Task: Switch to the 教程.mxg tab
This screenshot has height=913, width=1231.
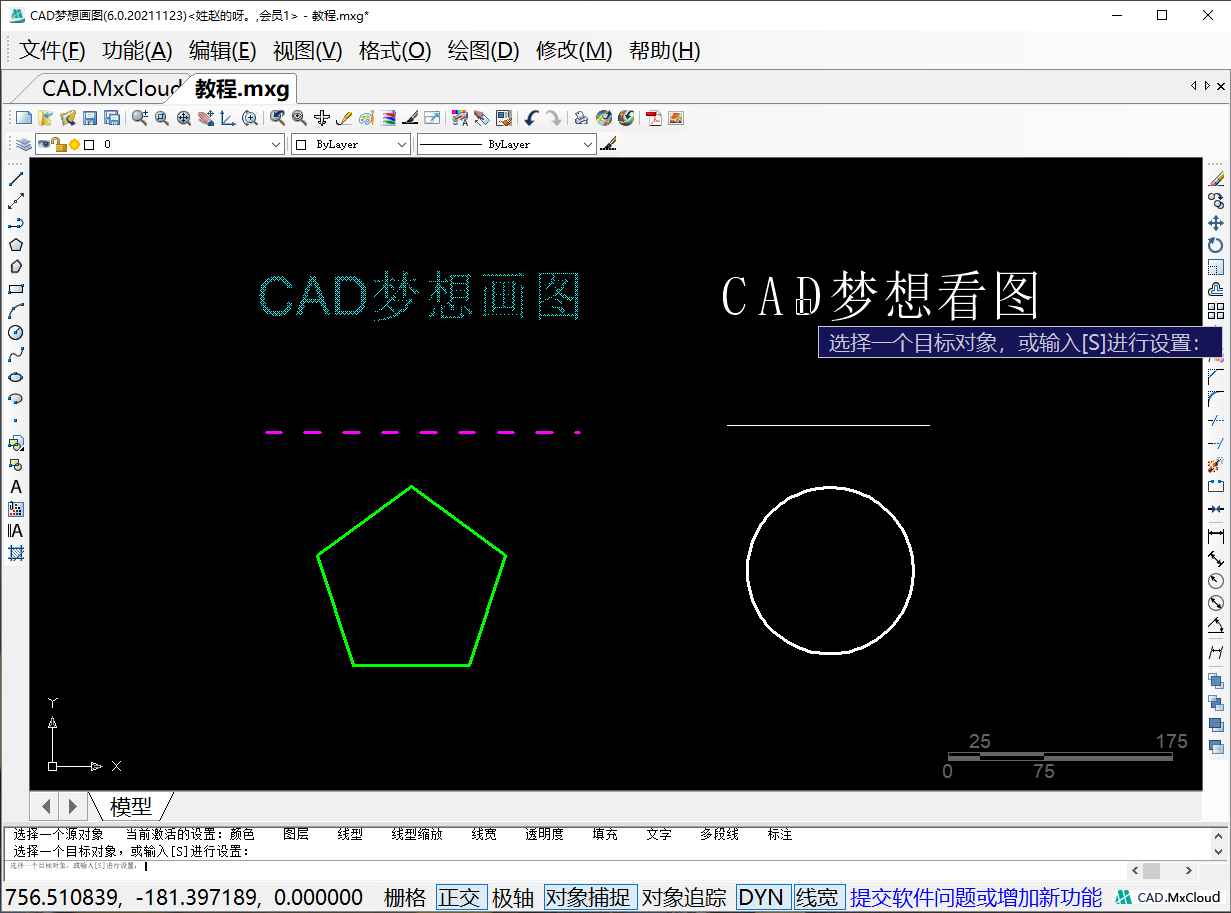Action: coord(242,88)
